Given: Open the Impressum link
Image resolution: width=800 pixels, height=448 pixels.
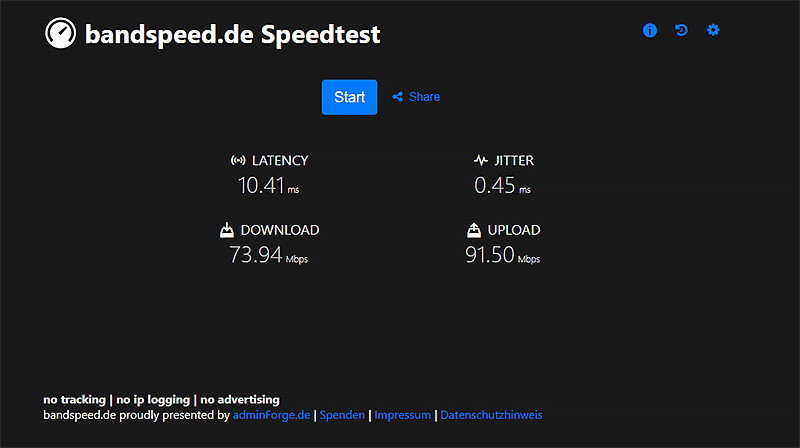Looking at the screenshot, I should tap(403, 415).
